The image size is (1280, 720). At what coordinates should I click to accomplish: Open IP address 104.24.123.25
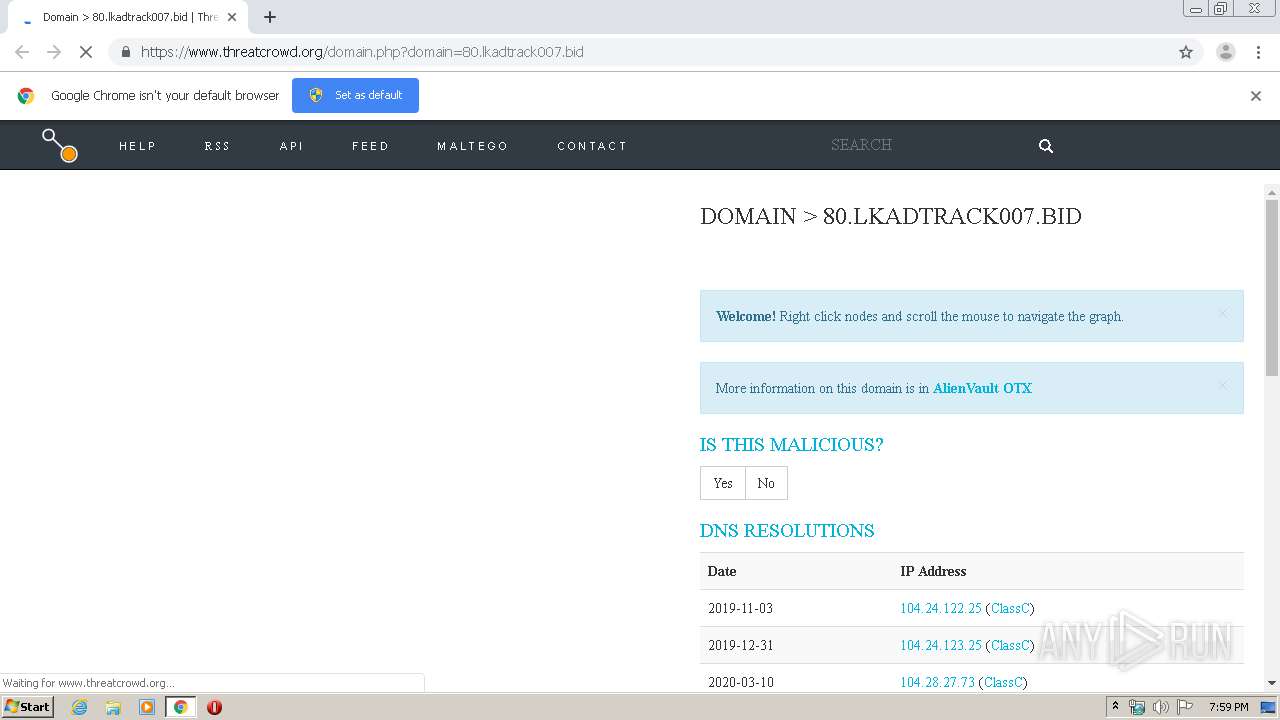(941, 645)
